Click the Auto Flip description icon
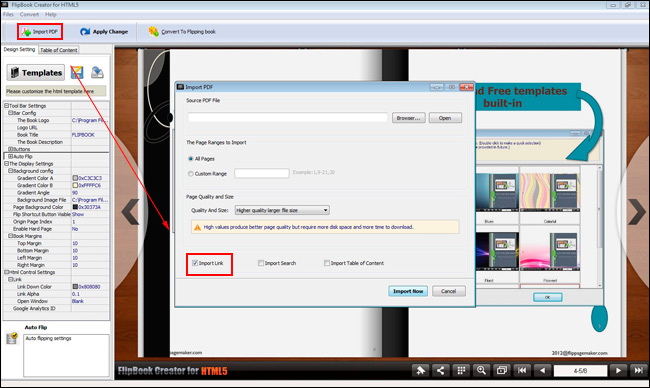Image resolution: width=650 pixels, height=388 pixels. coord(12,338)
